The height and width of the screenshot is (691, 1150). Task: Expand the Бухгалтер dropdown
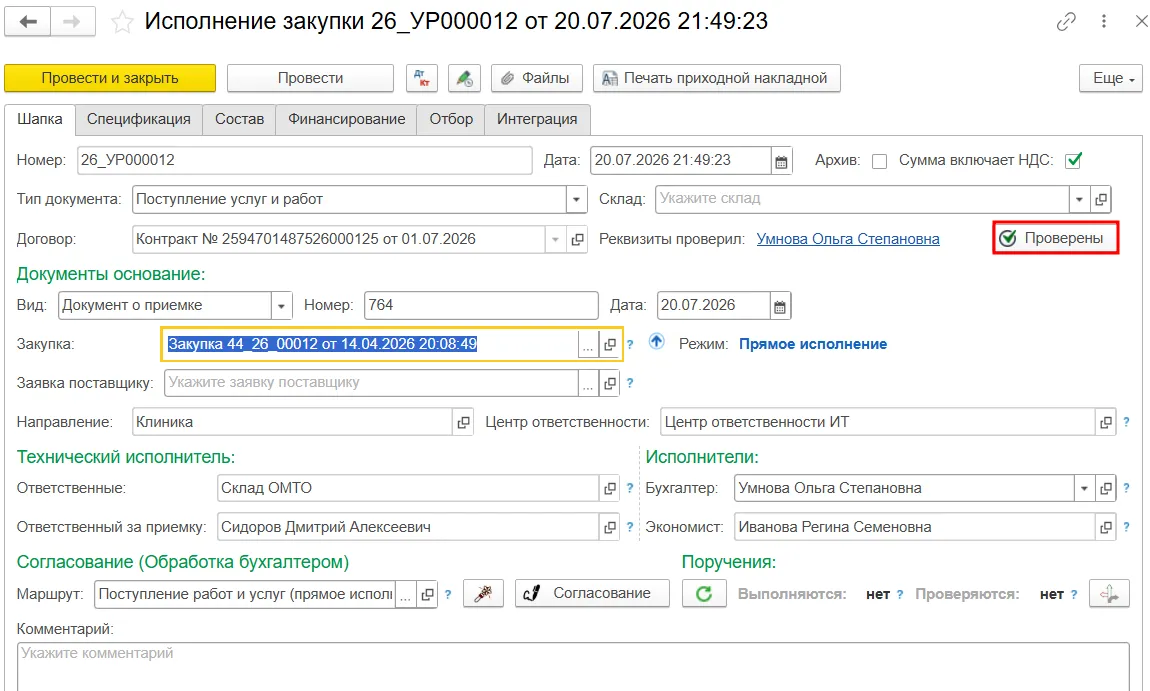coord(1084,489)
